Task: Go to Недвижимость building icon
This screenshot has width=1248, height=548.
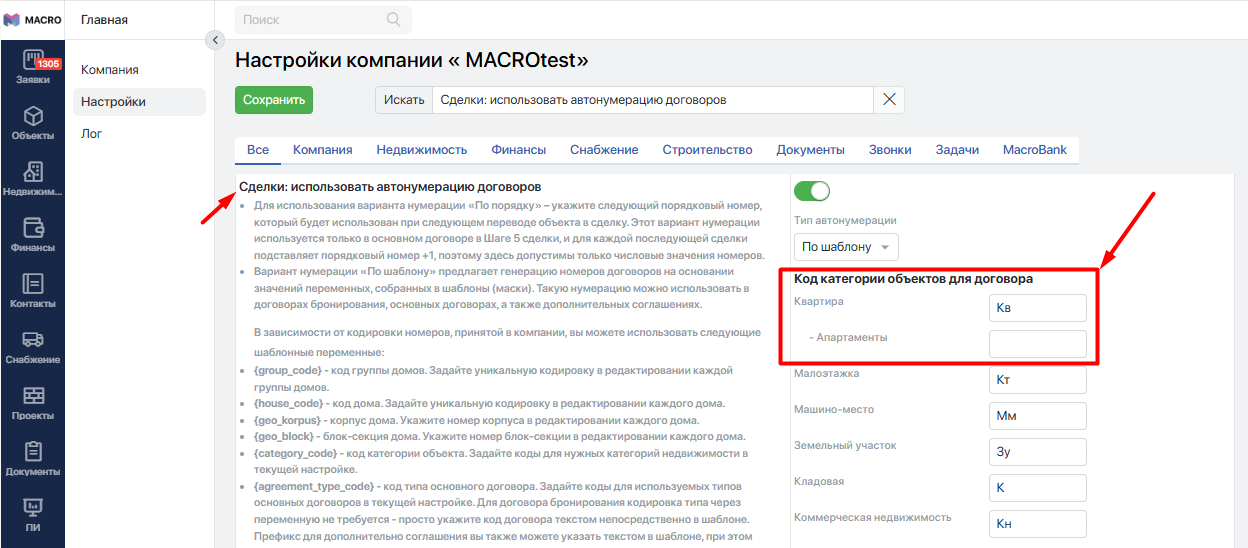Action: pyautogui.click(x=33, y=172)
